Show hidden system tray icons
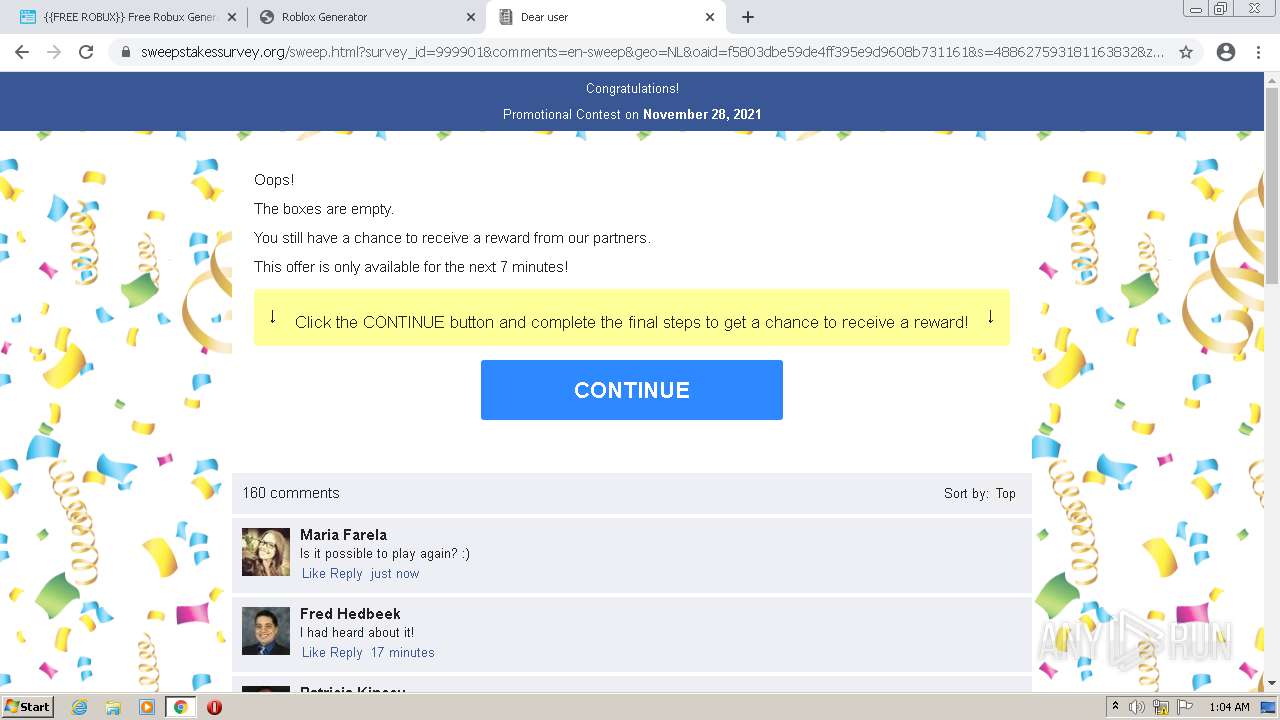Image resolution: width=1280 pixels, height=720 pixels. 1116,707
